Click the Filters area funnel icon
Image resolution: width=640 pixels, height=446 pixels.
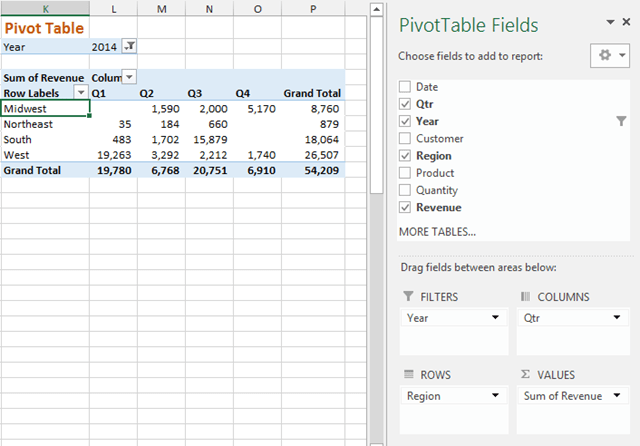[407, 297]
